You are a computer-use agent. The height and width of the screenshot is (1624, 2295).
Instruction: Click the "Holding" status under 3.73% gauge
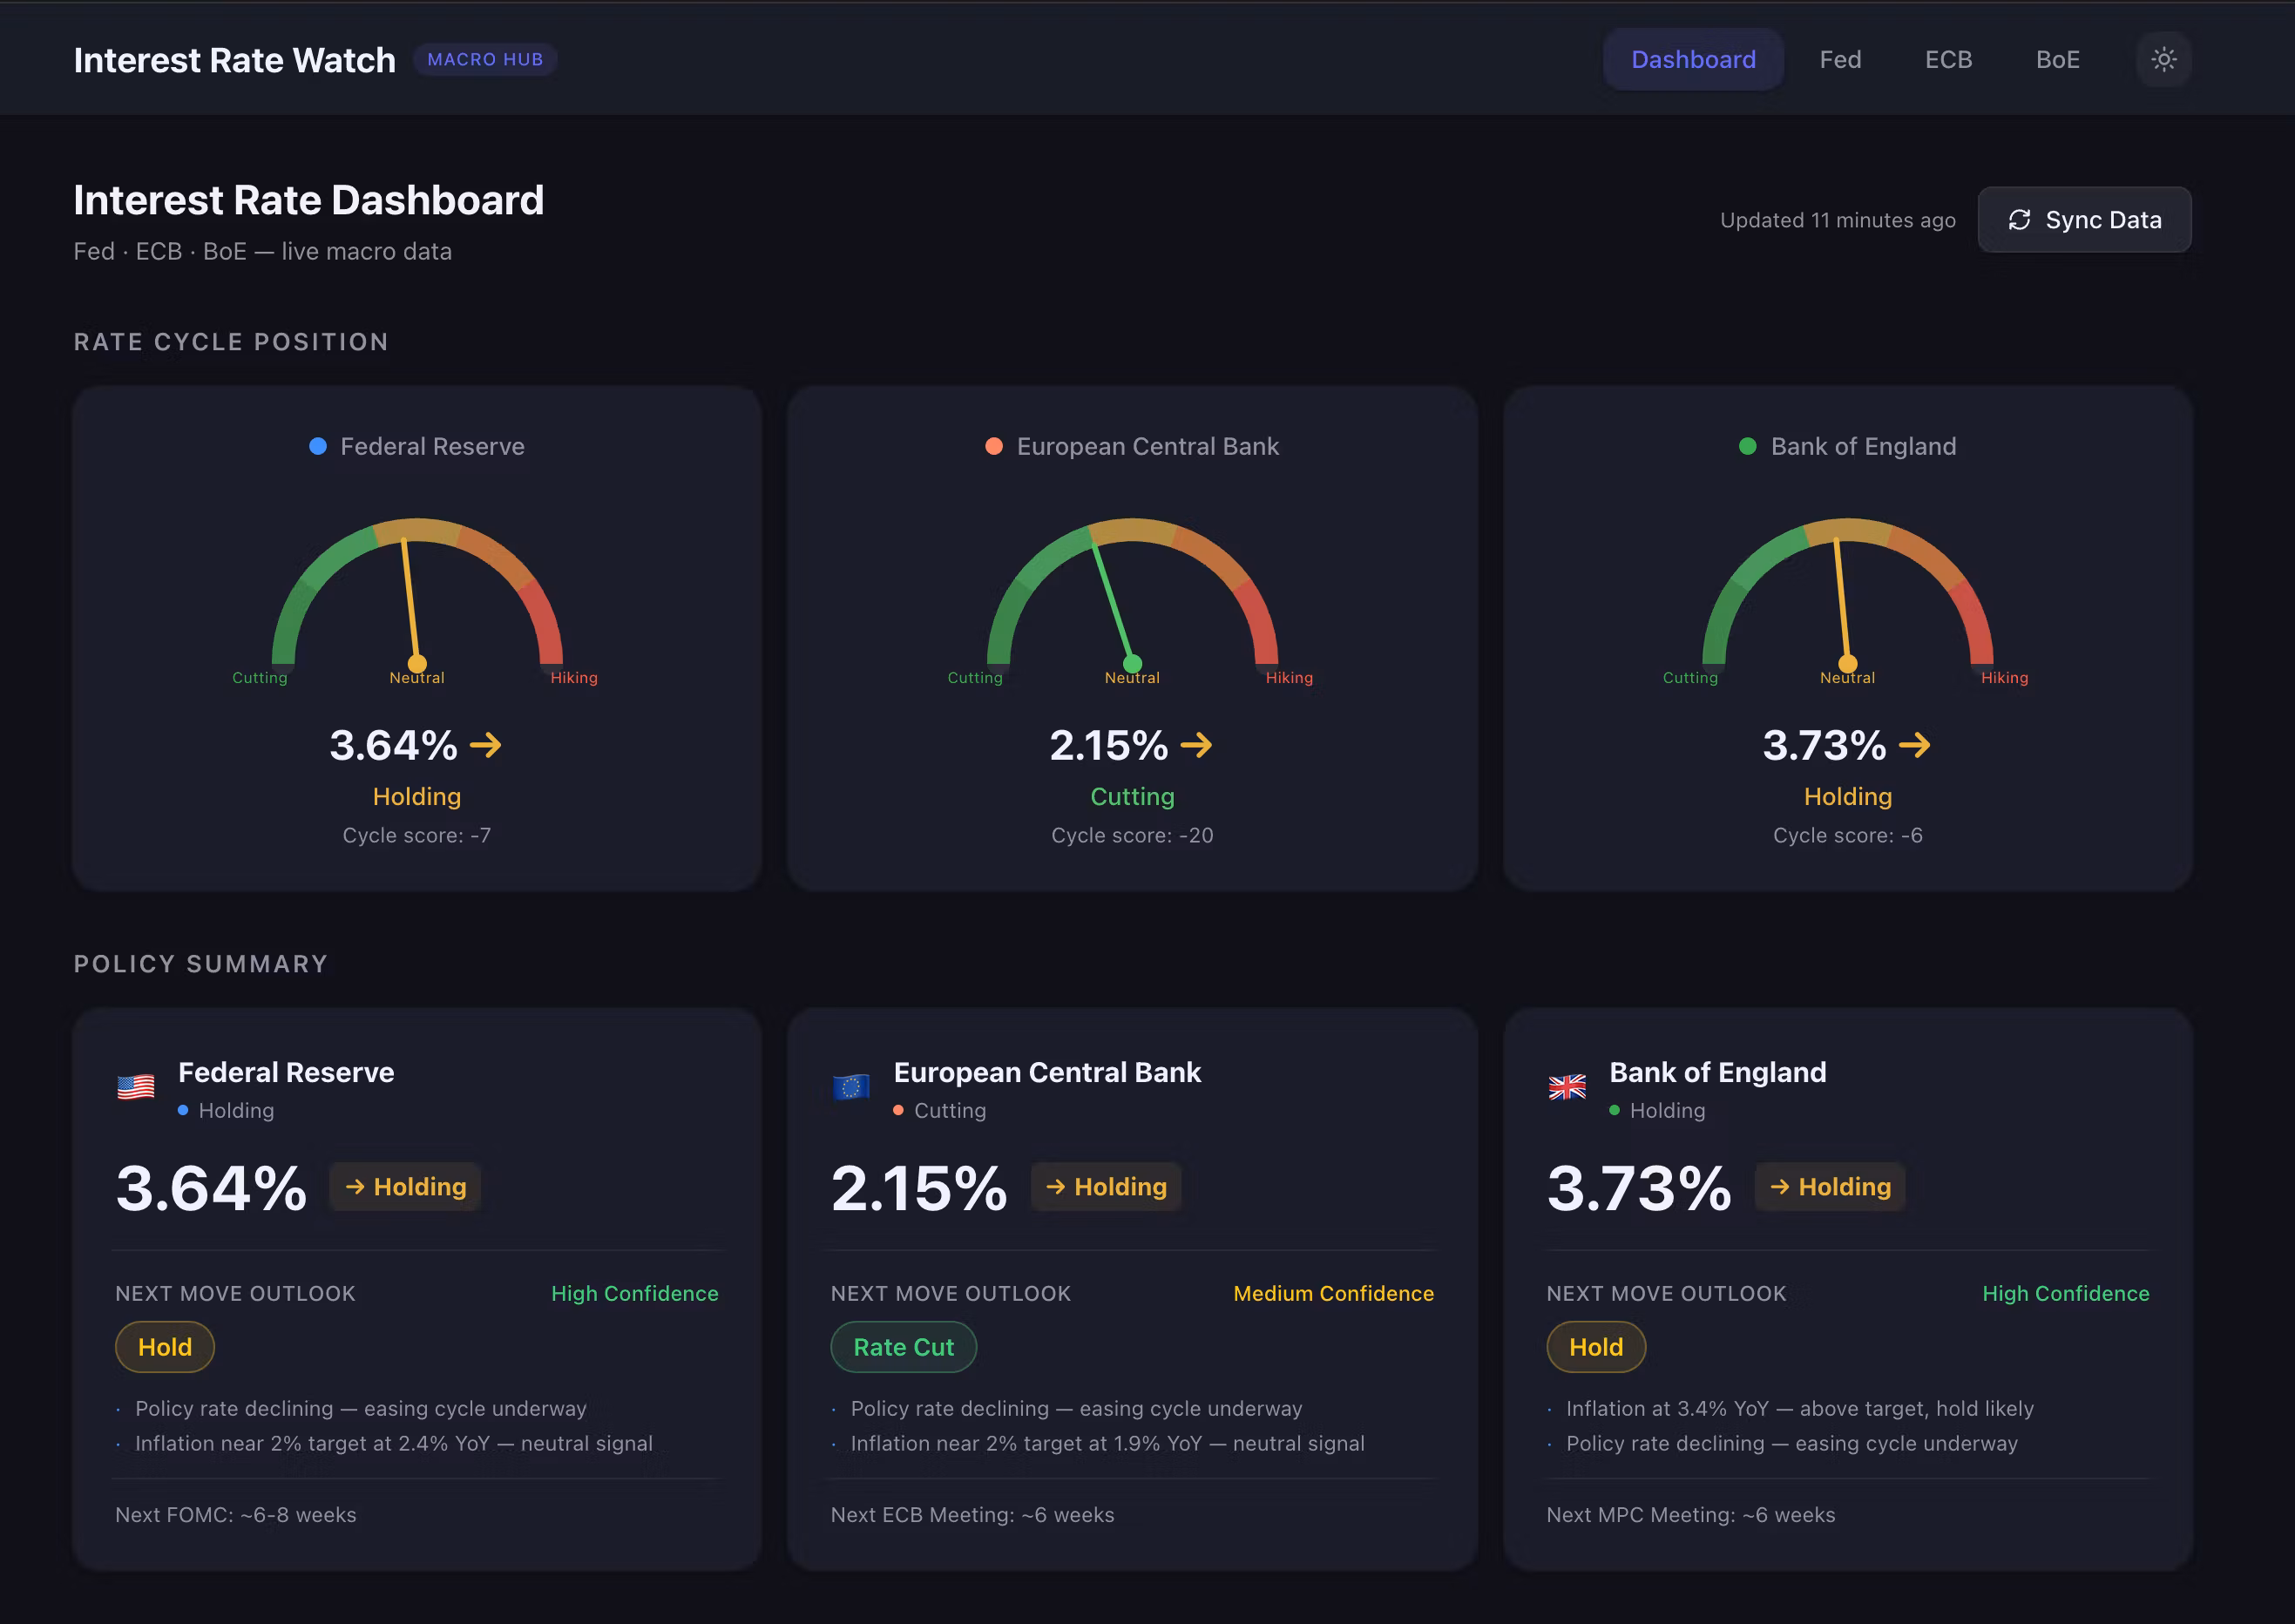click(1848, 796)
